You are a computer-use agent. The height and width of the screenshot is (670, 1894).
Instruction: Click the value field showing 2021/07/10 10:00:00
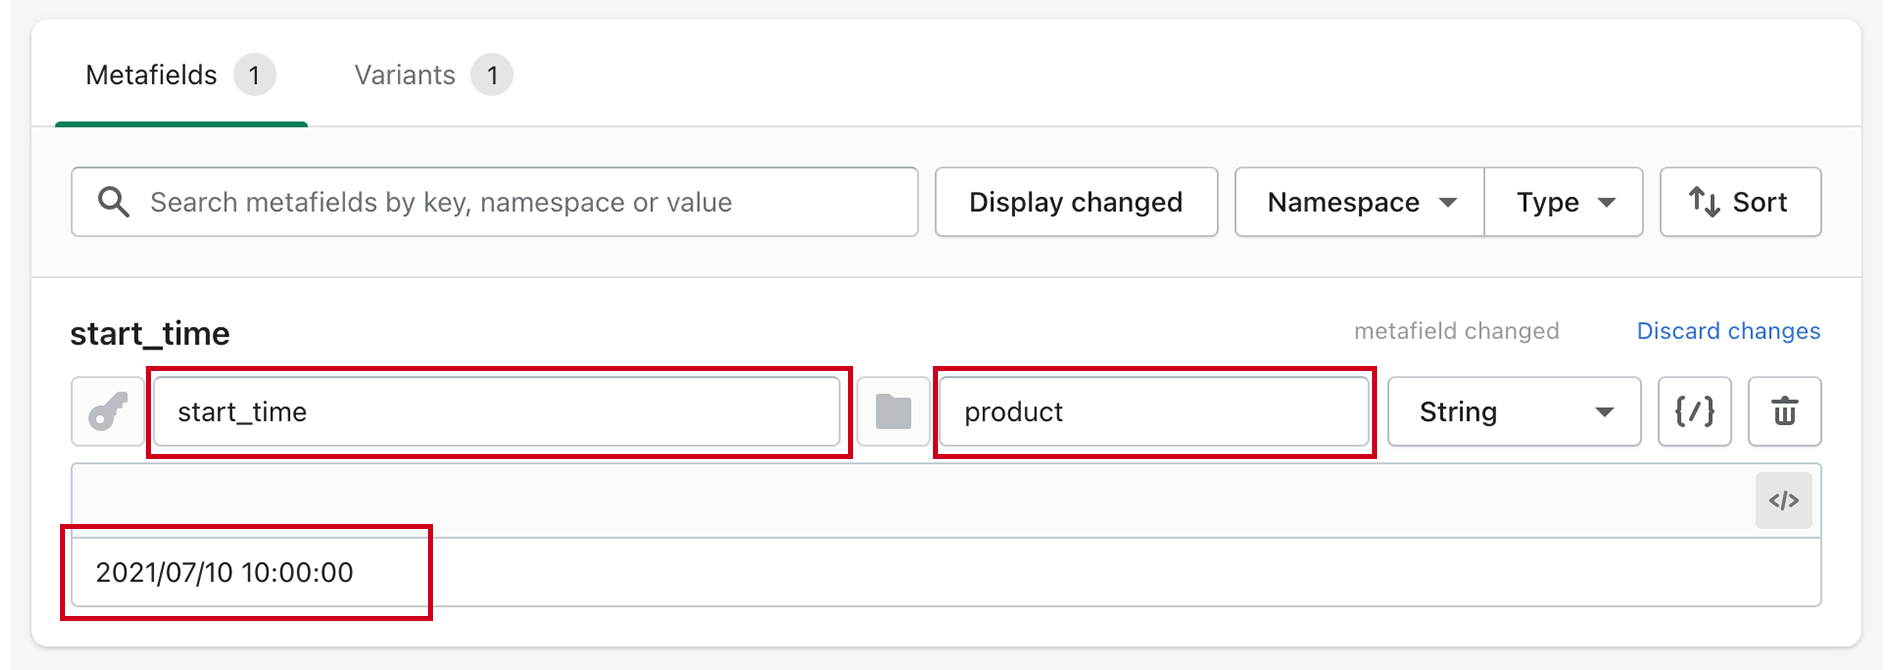click(946, 572)
